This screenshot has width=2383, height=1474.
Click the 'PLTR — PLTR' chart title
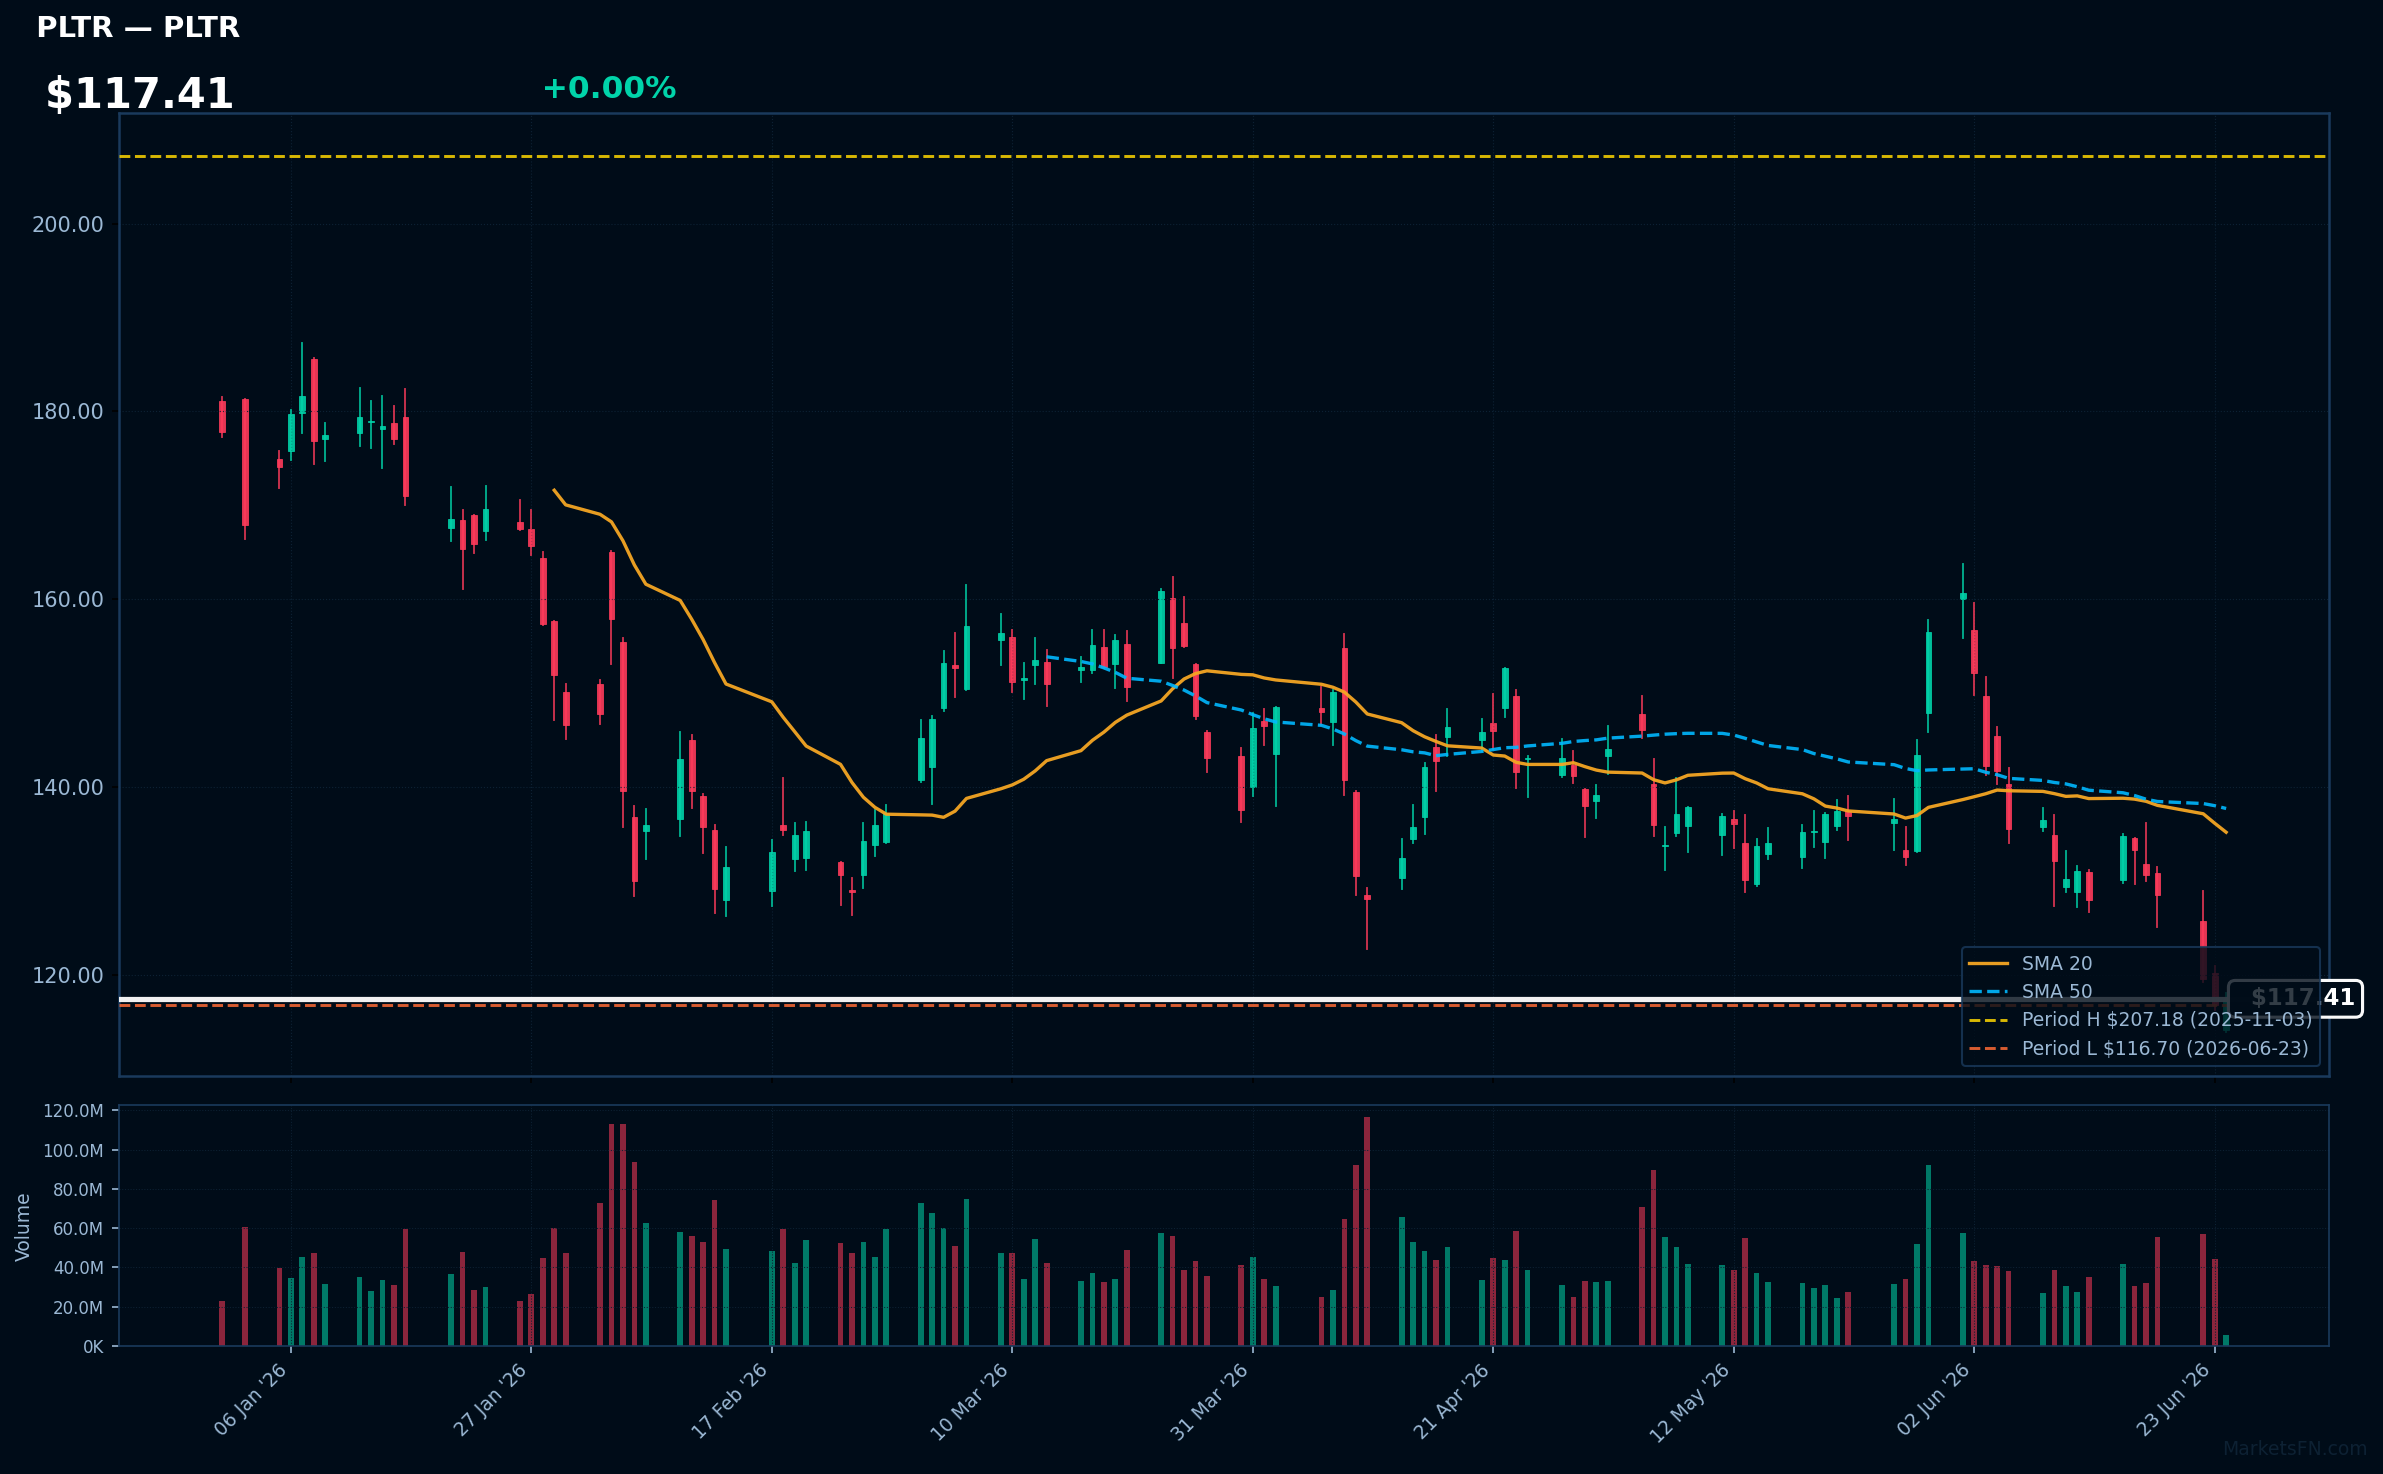pyautogui.click(x=138, y=28)
